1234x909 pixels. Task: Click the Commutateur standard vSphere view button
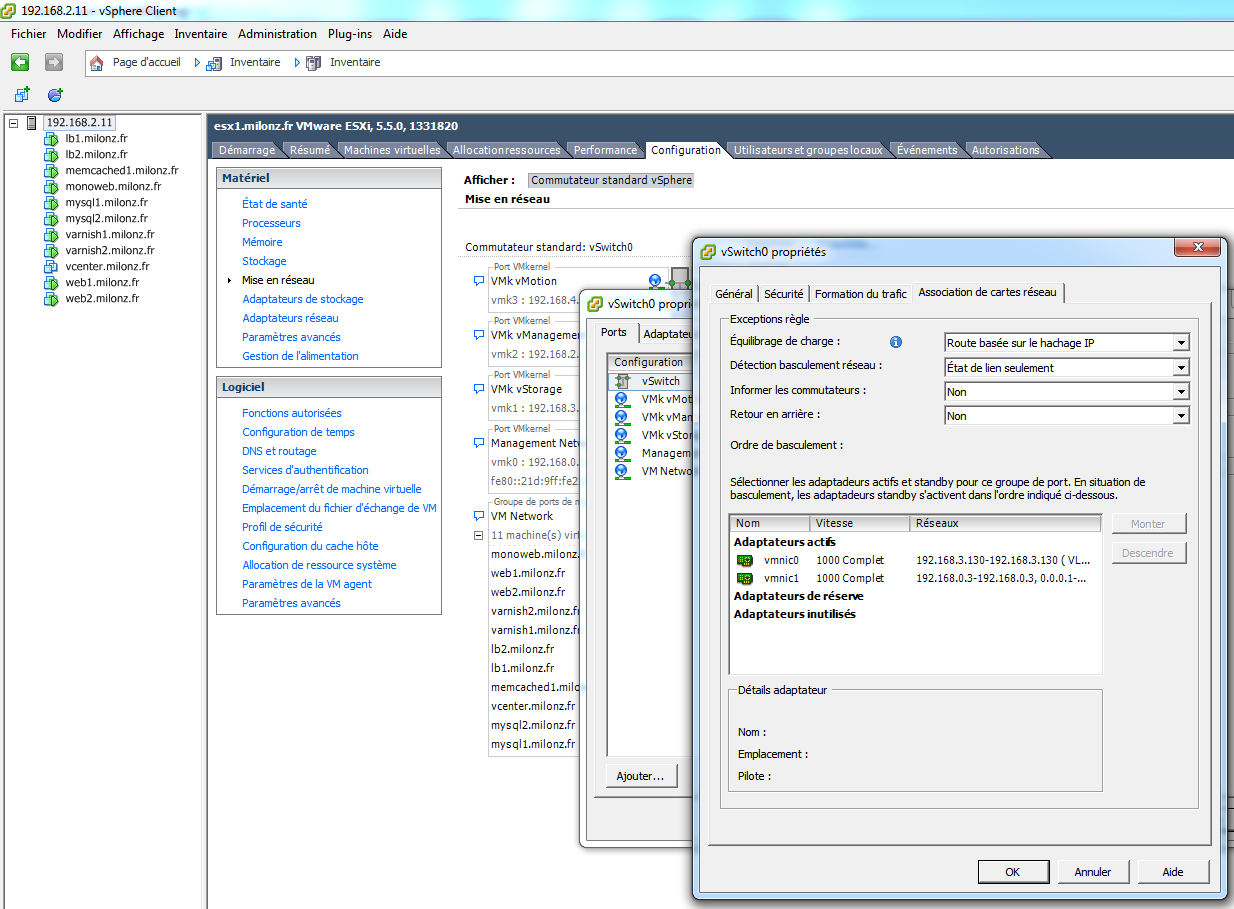[611, 180]
